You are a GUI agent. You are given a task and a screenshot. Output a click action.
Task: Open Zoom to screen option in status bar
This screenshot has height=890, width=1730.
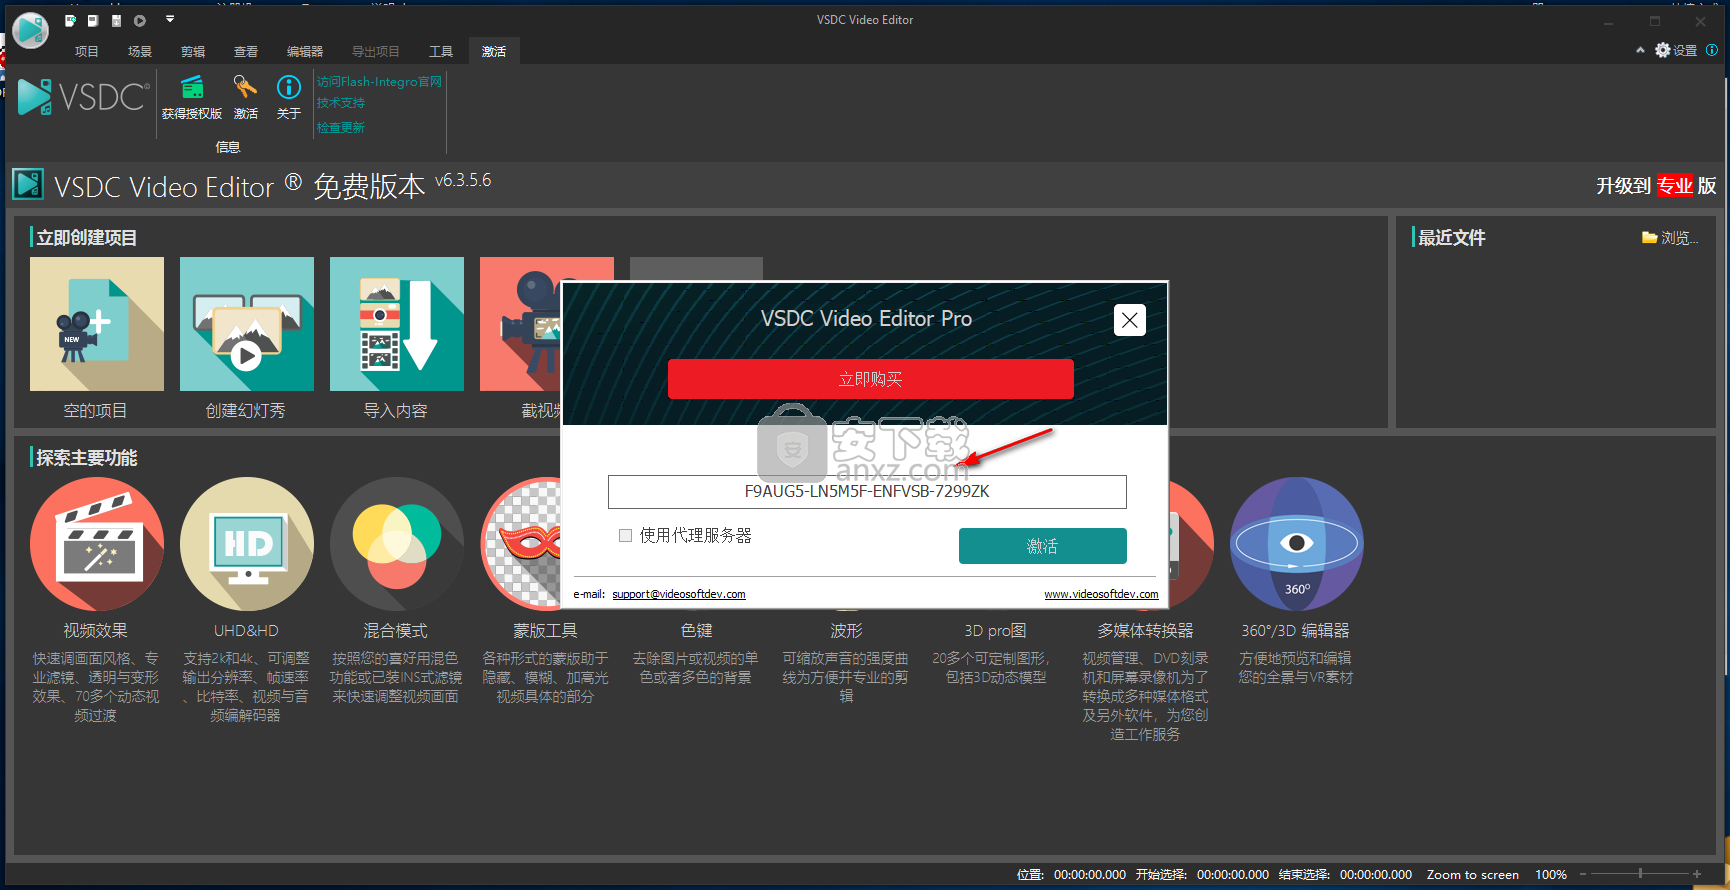coord(1472,875)
